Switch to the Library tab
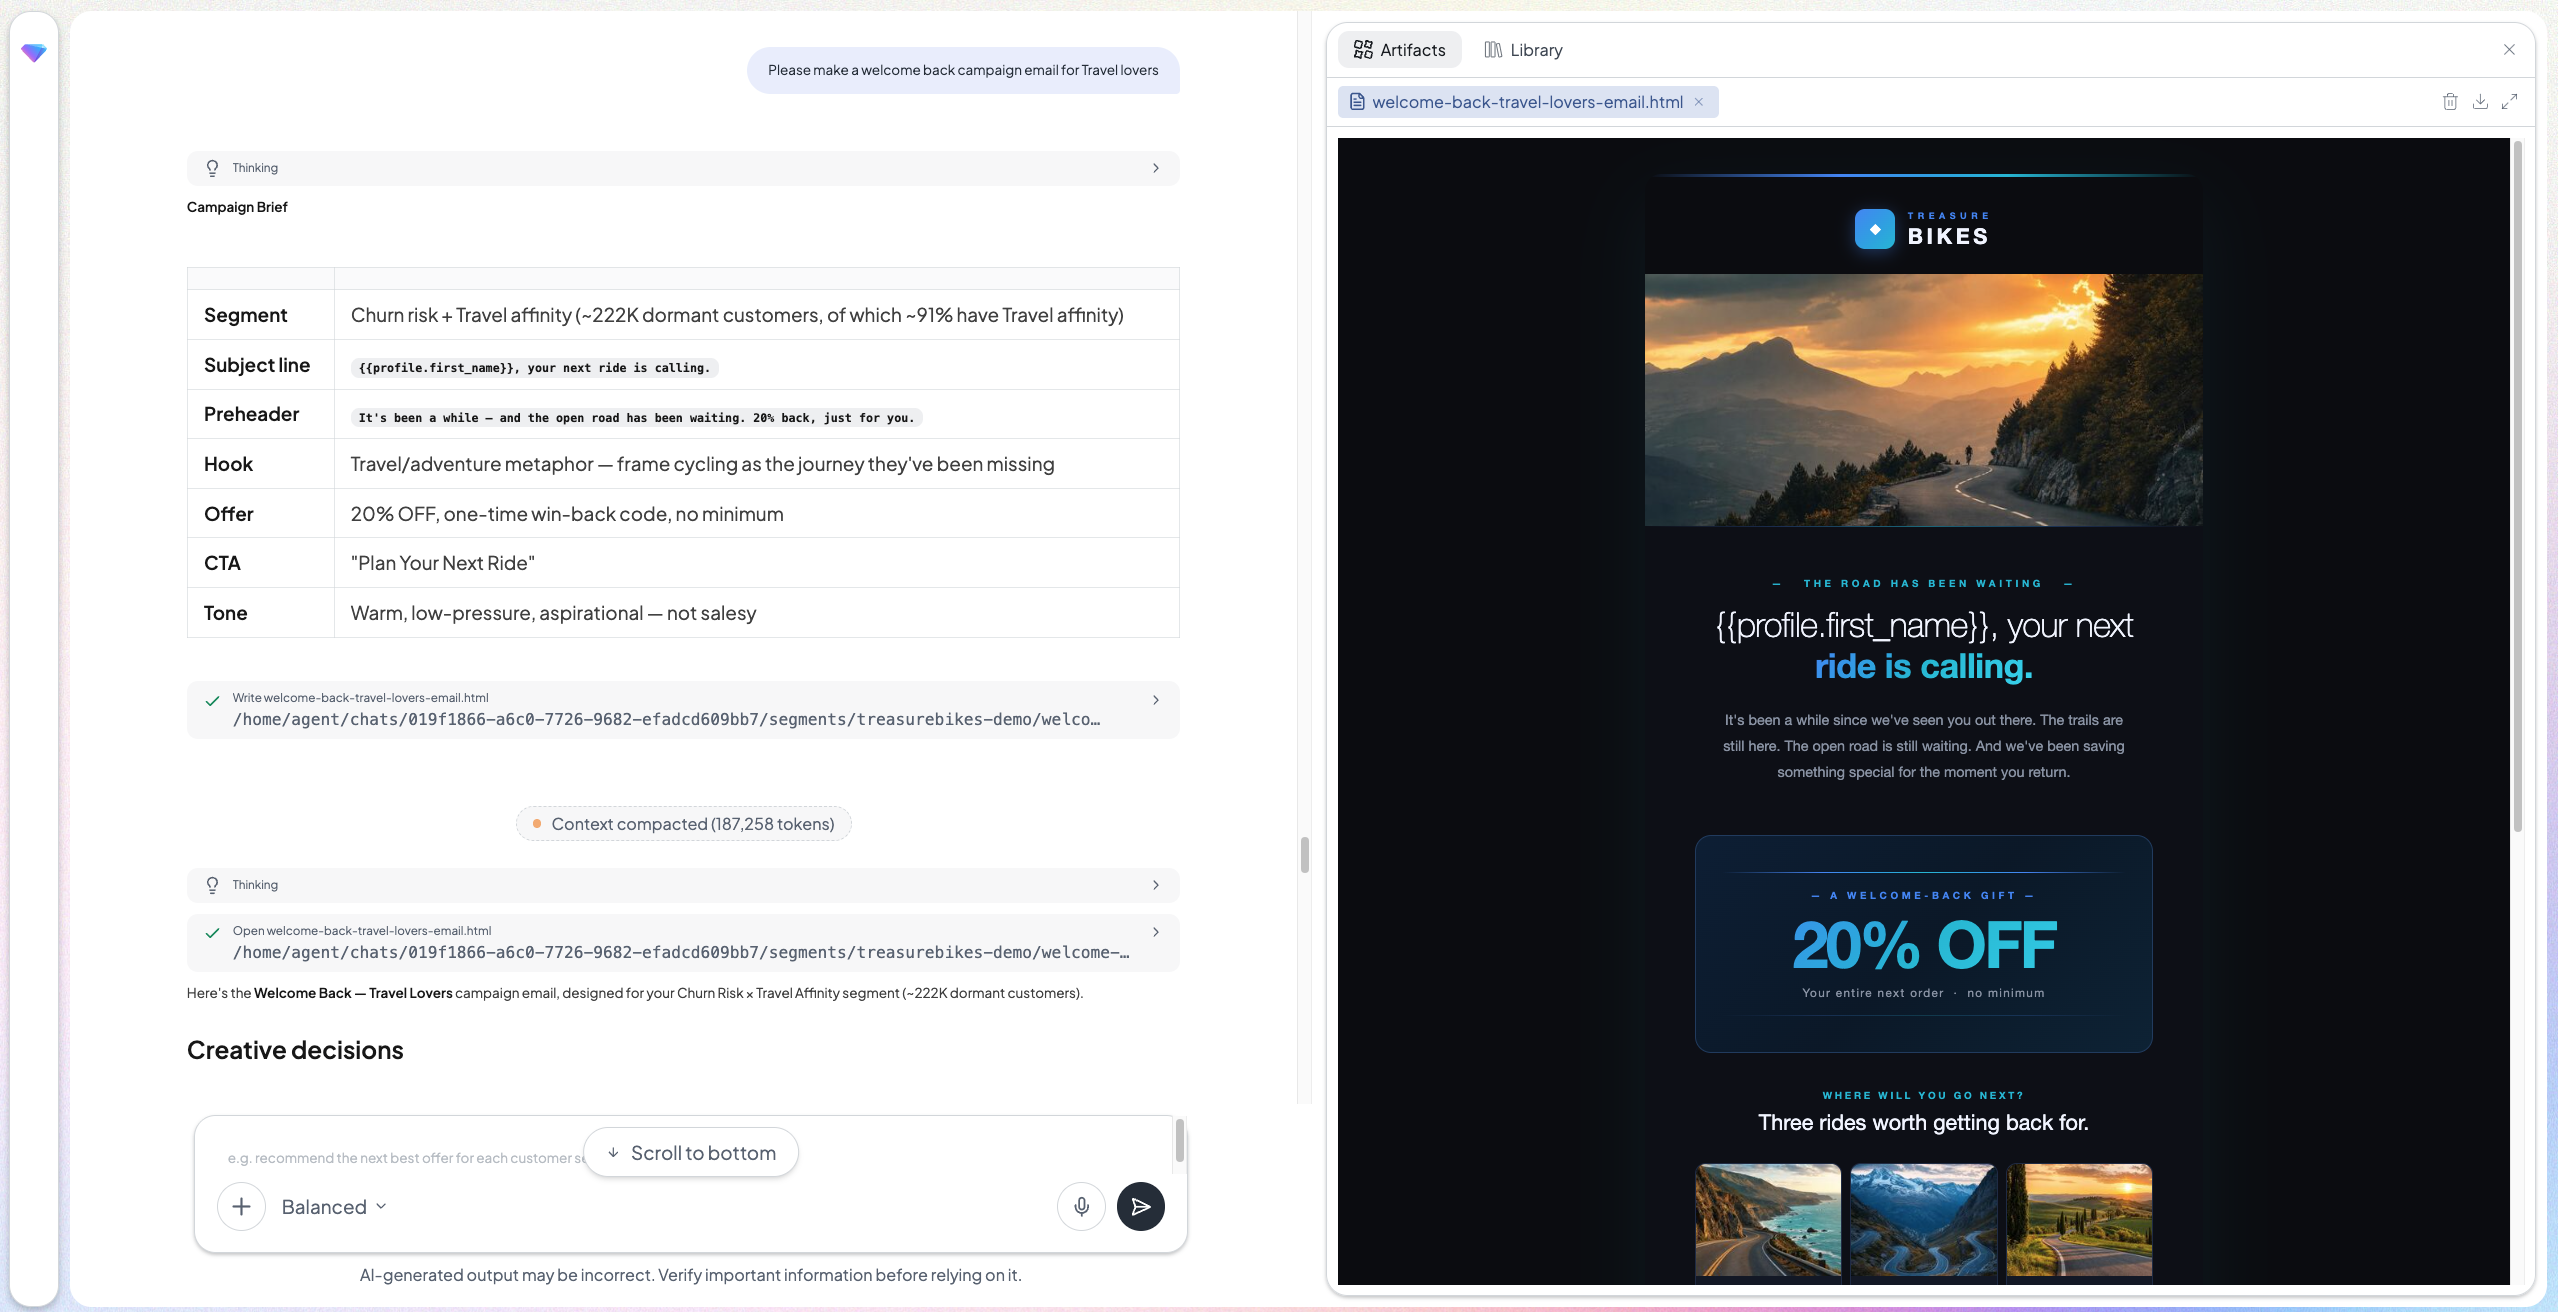Image resolution: width=2558 pixels, height=1312 pixels. [x=1523, y=50]
